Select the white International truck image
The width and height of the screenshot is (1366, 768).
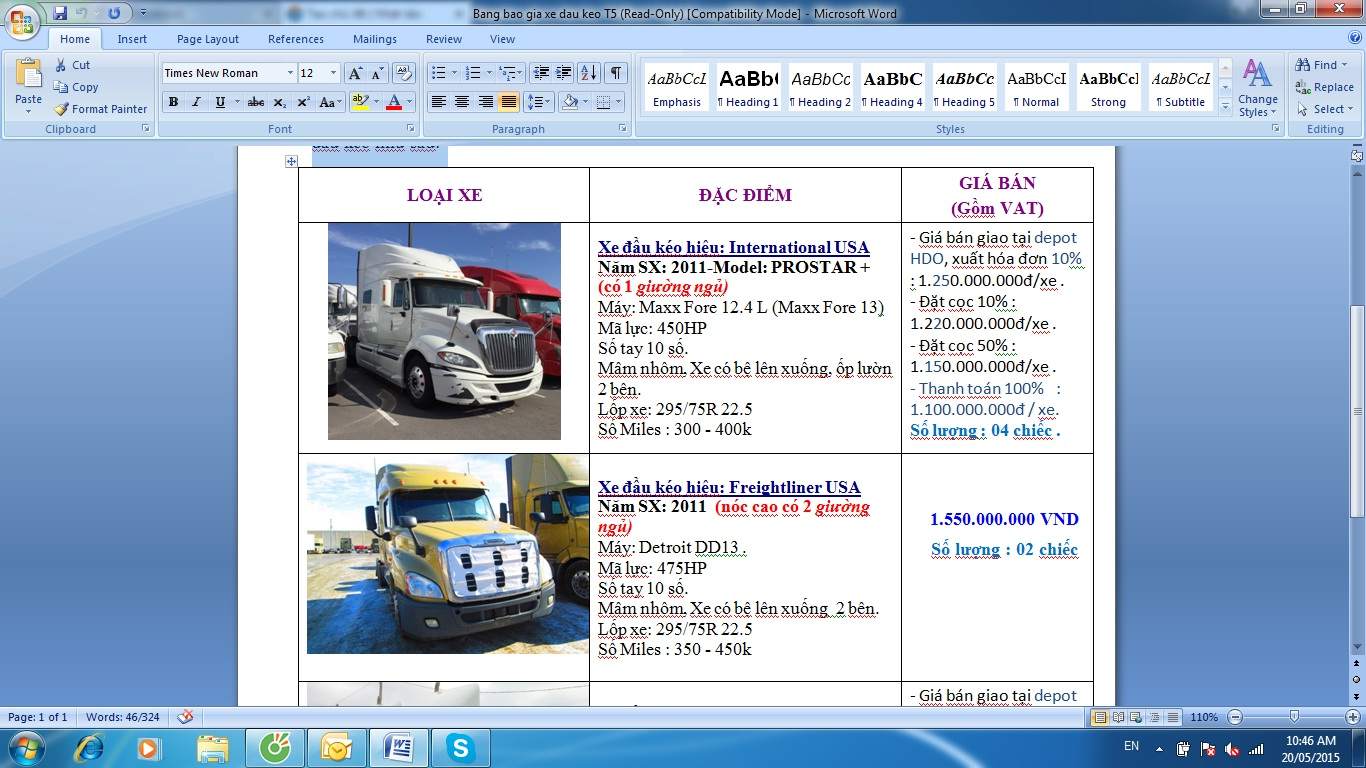click(444, 331)
